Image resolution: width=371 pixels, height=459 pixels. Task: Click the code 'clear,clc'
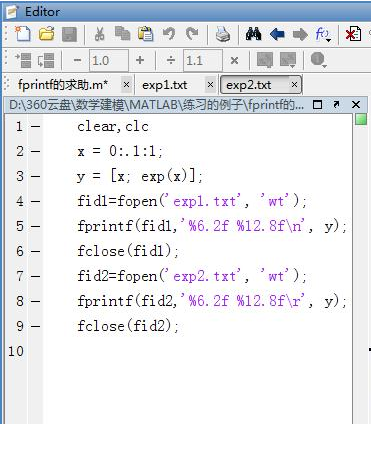pyautogui.click(x=113, y=127)
